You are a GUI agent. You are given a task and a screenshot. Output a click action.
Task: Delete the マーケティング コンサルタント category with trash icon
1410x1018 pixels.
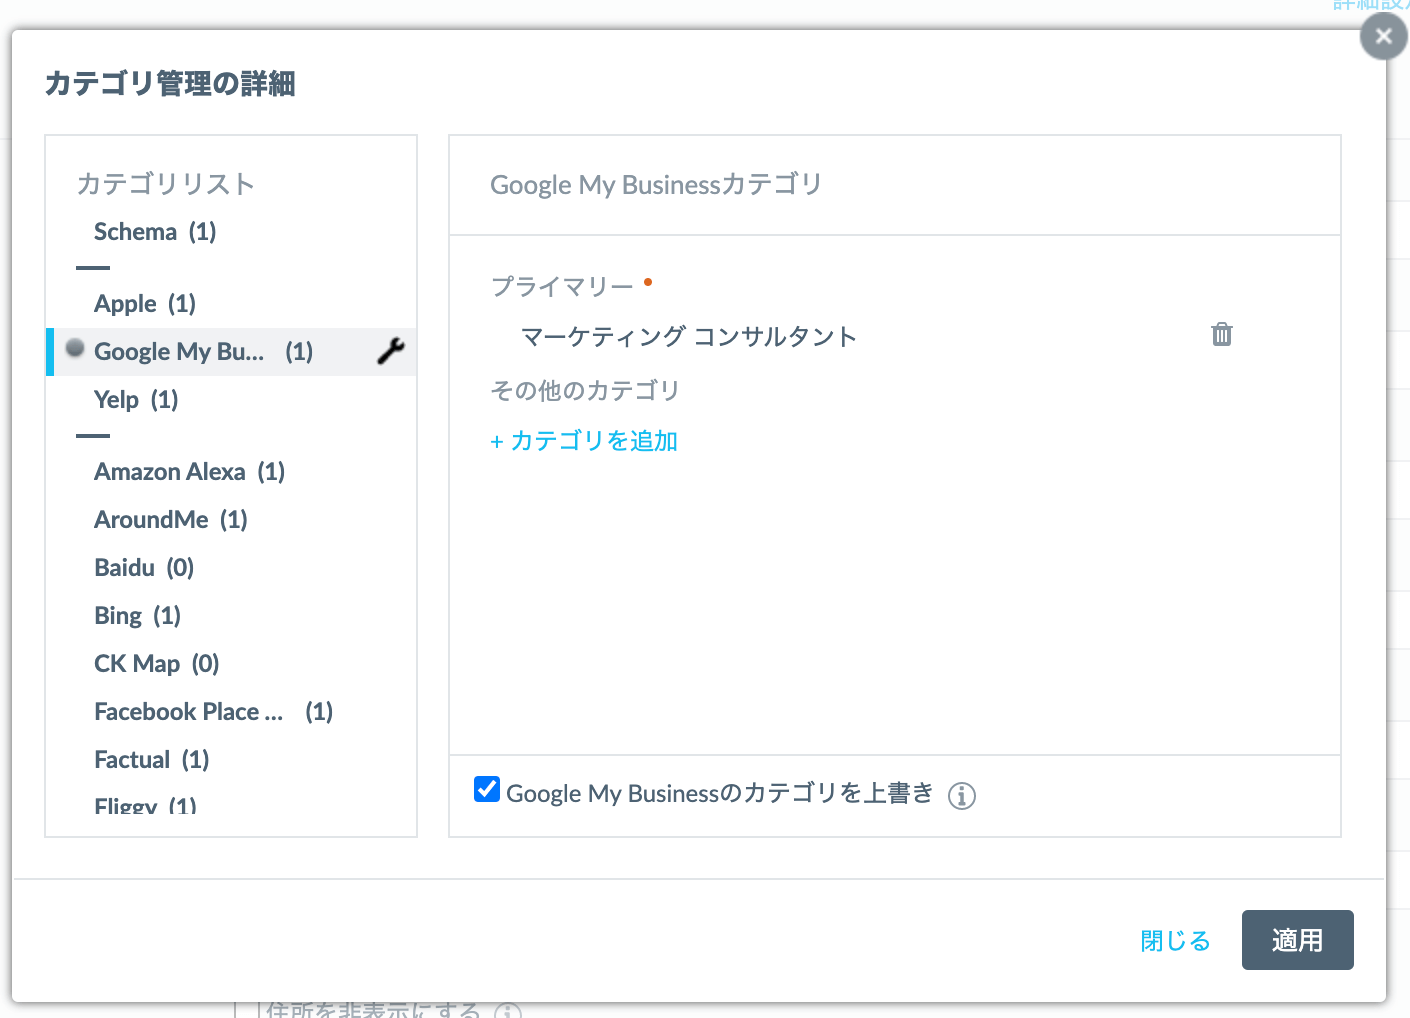(x=1222, y=334)
